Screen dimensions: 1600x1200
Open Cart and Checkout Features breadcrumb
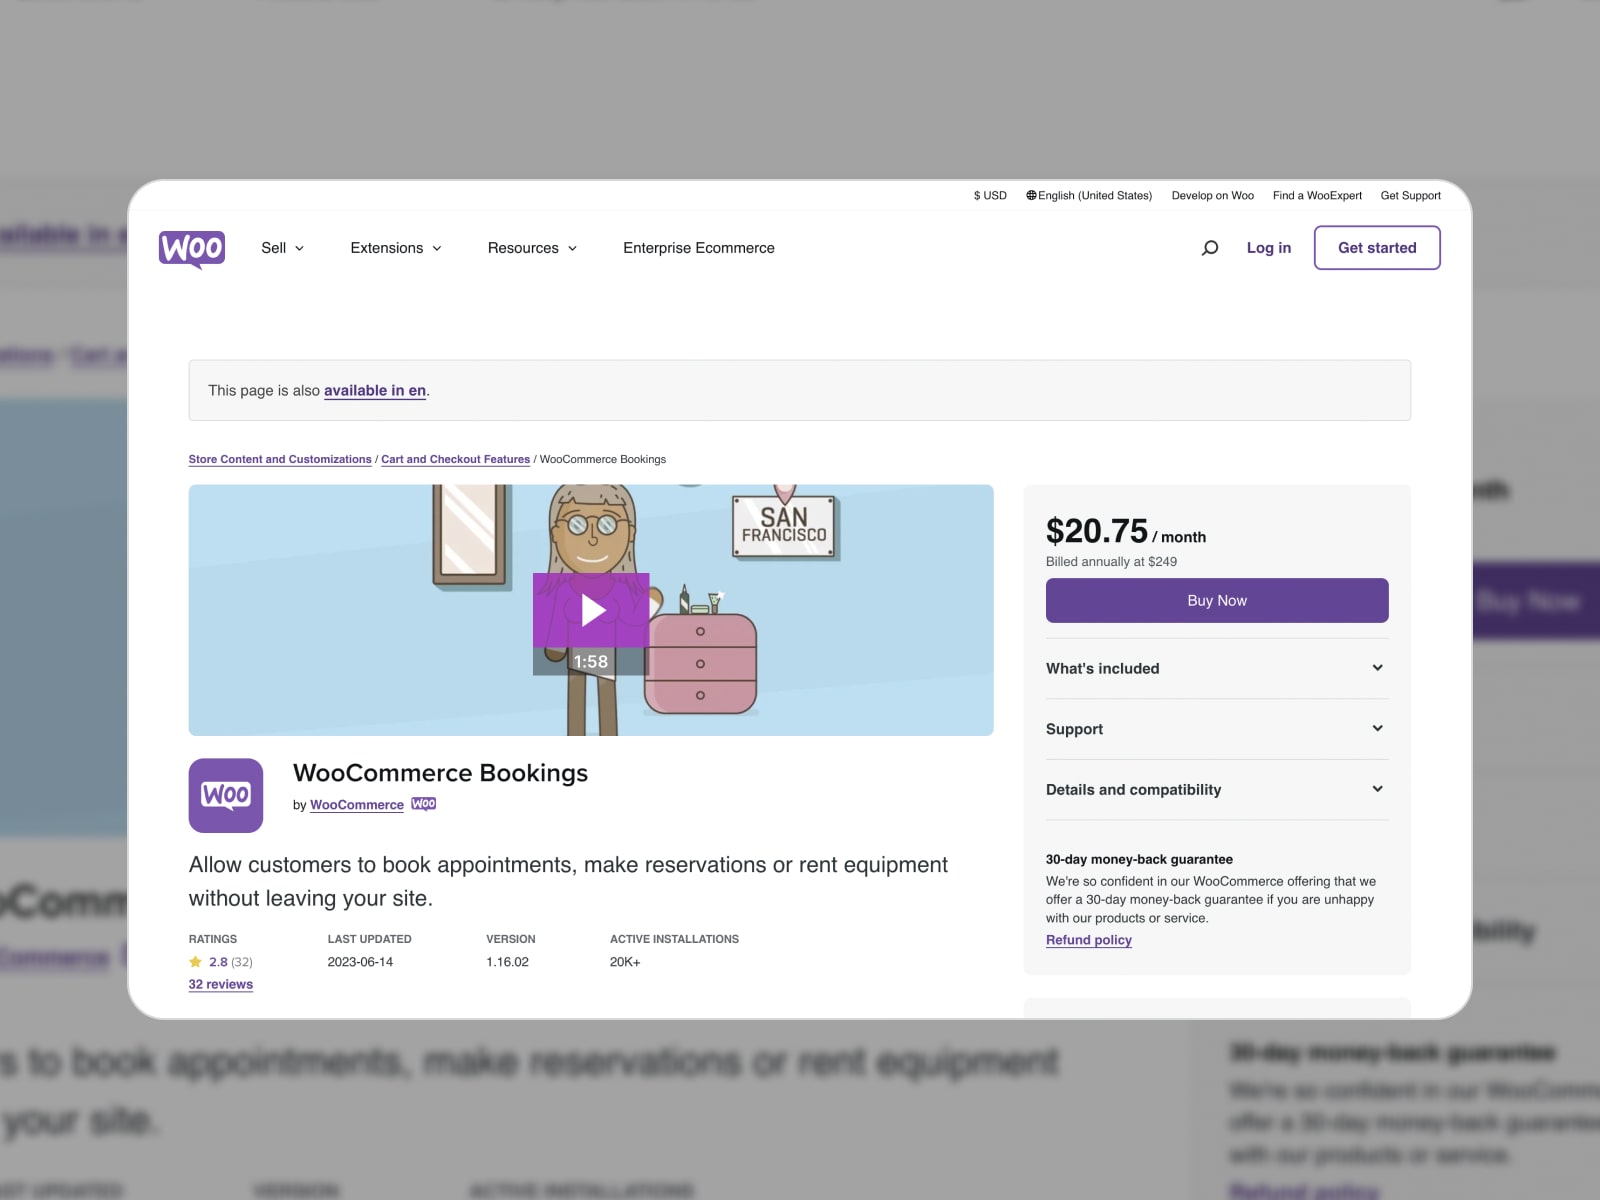coord(456,459)
